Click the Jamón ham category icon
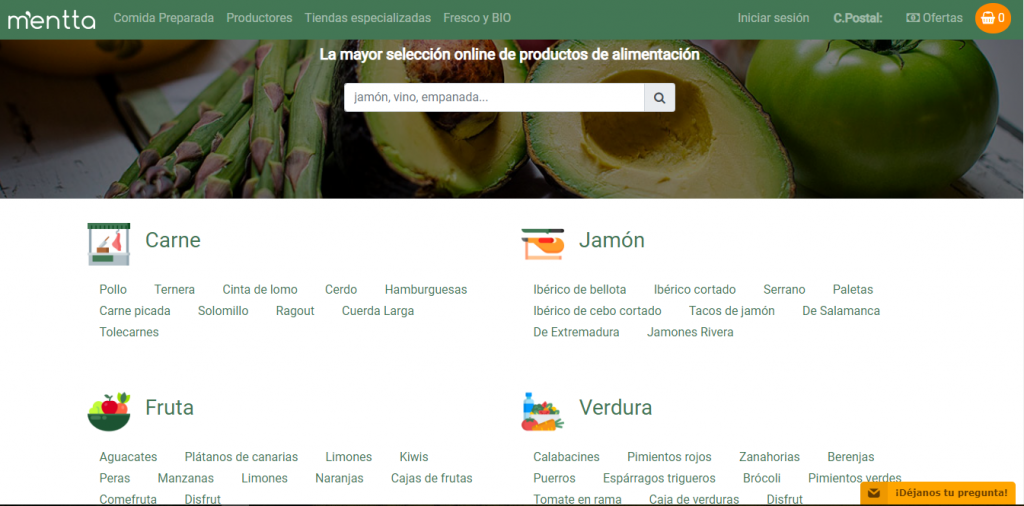The image size is (1024, 506). click(542, 243)
